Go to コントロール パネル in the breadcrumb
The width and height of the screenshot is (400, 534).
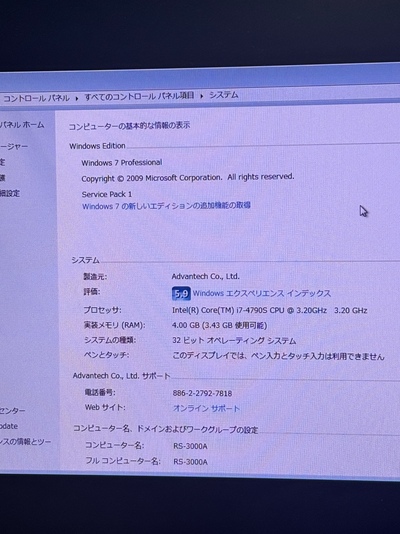tap(36, 98)
